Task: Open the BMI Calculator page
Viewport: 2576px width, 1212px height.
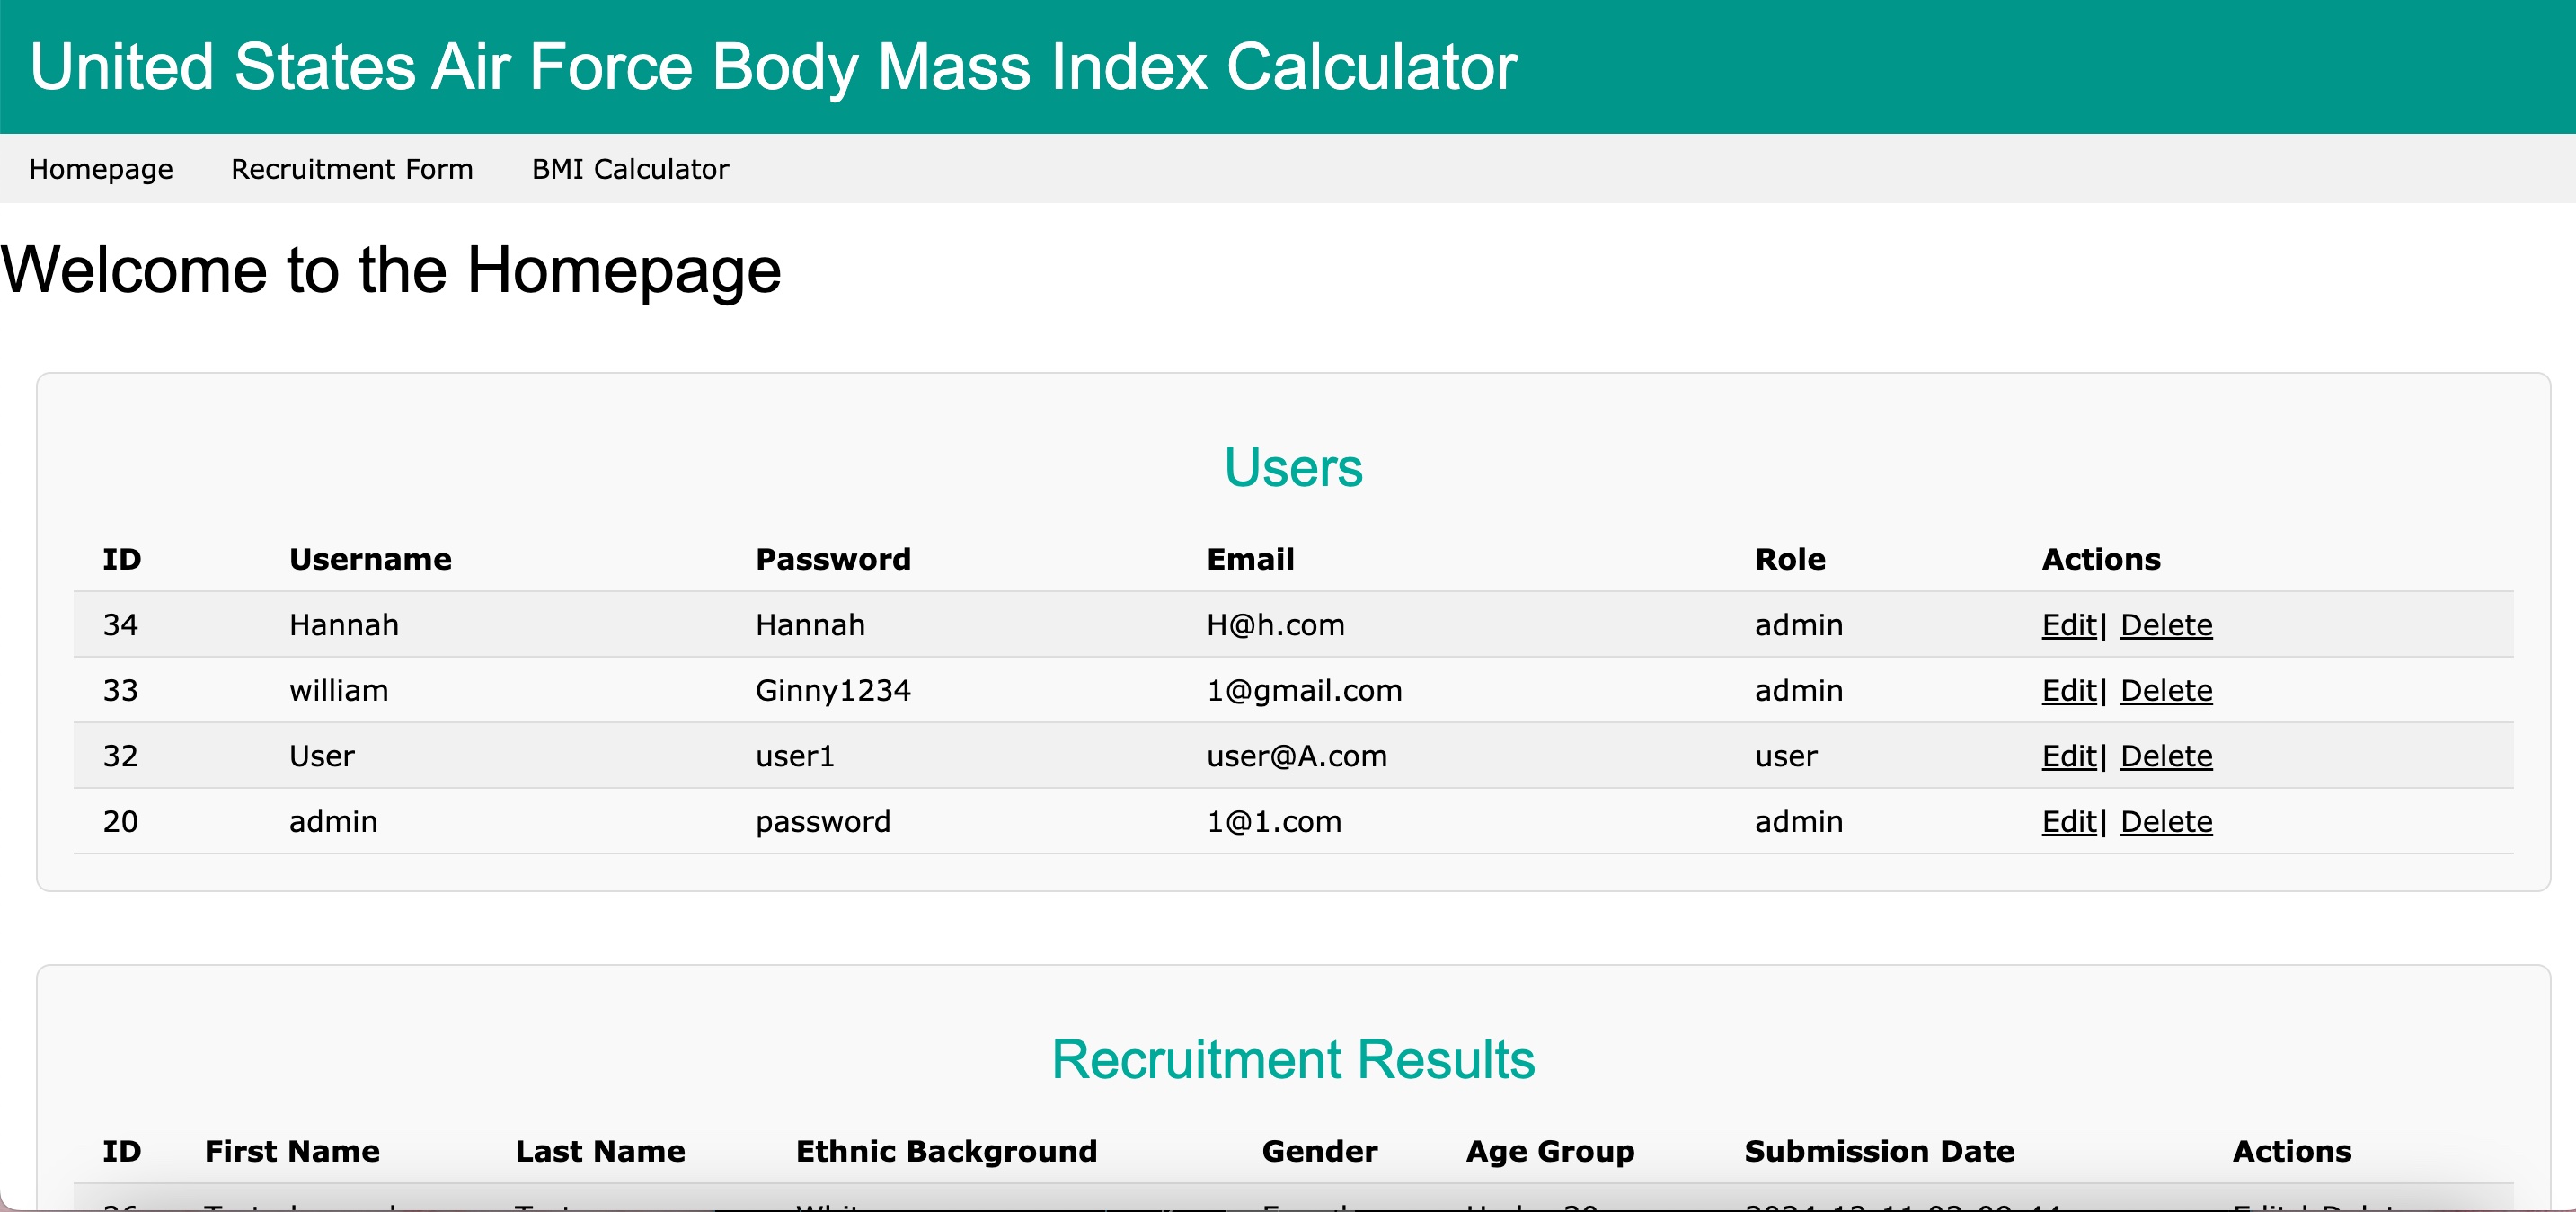Action: (630, 169)
